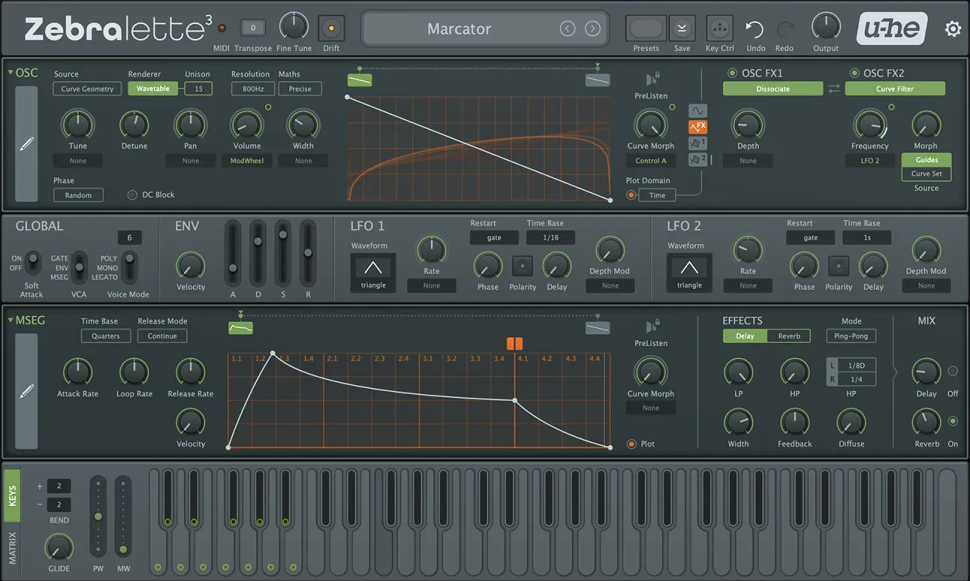Click the Undo arrow icon

click(x=754, y=30)
